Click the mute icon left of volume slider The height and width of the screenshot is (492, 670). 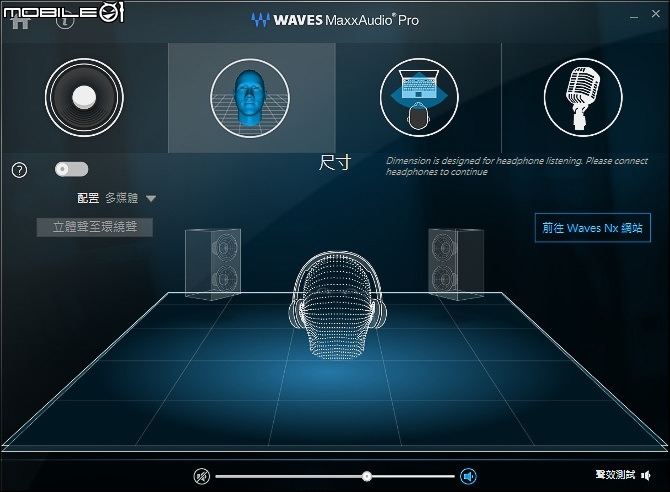[202, 476]
